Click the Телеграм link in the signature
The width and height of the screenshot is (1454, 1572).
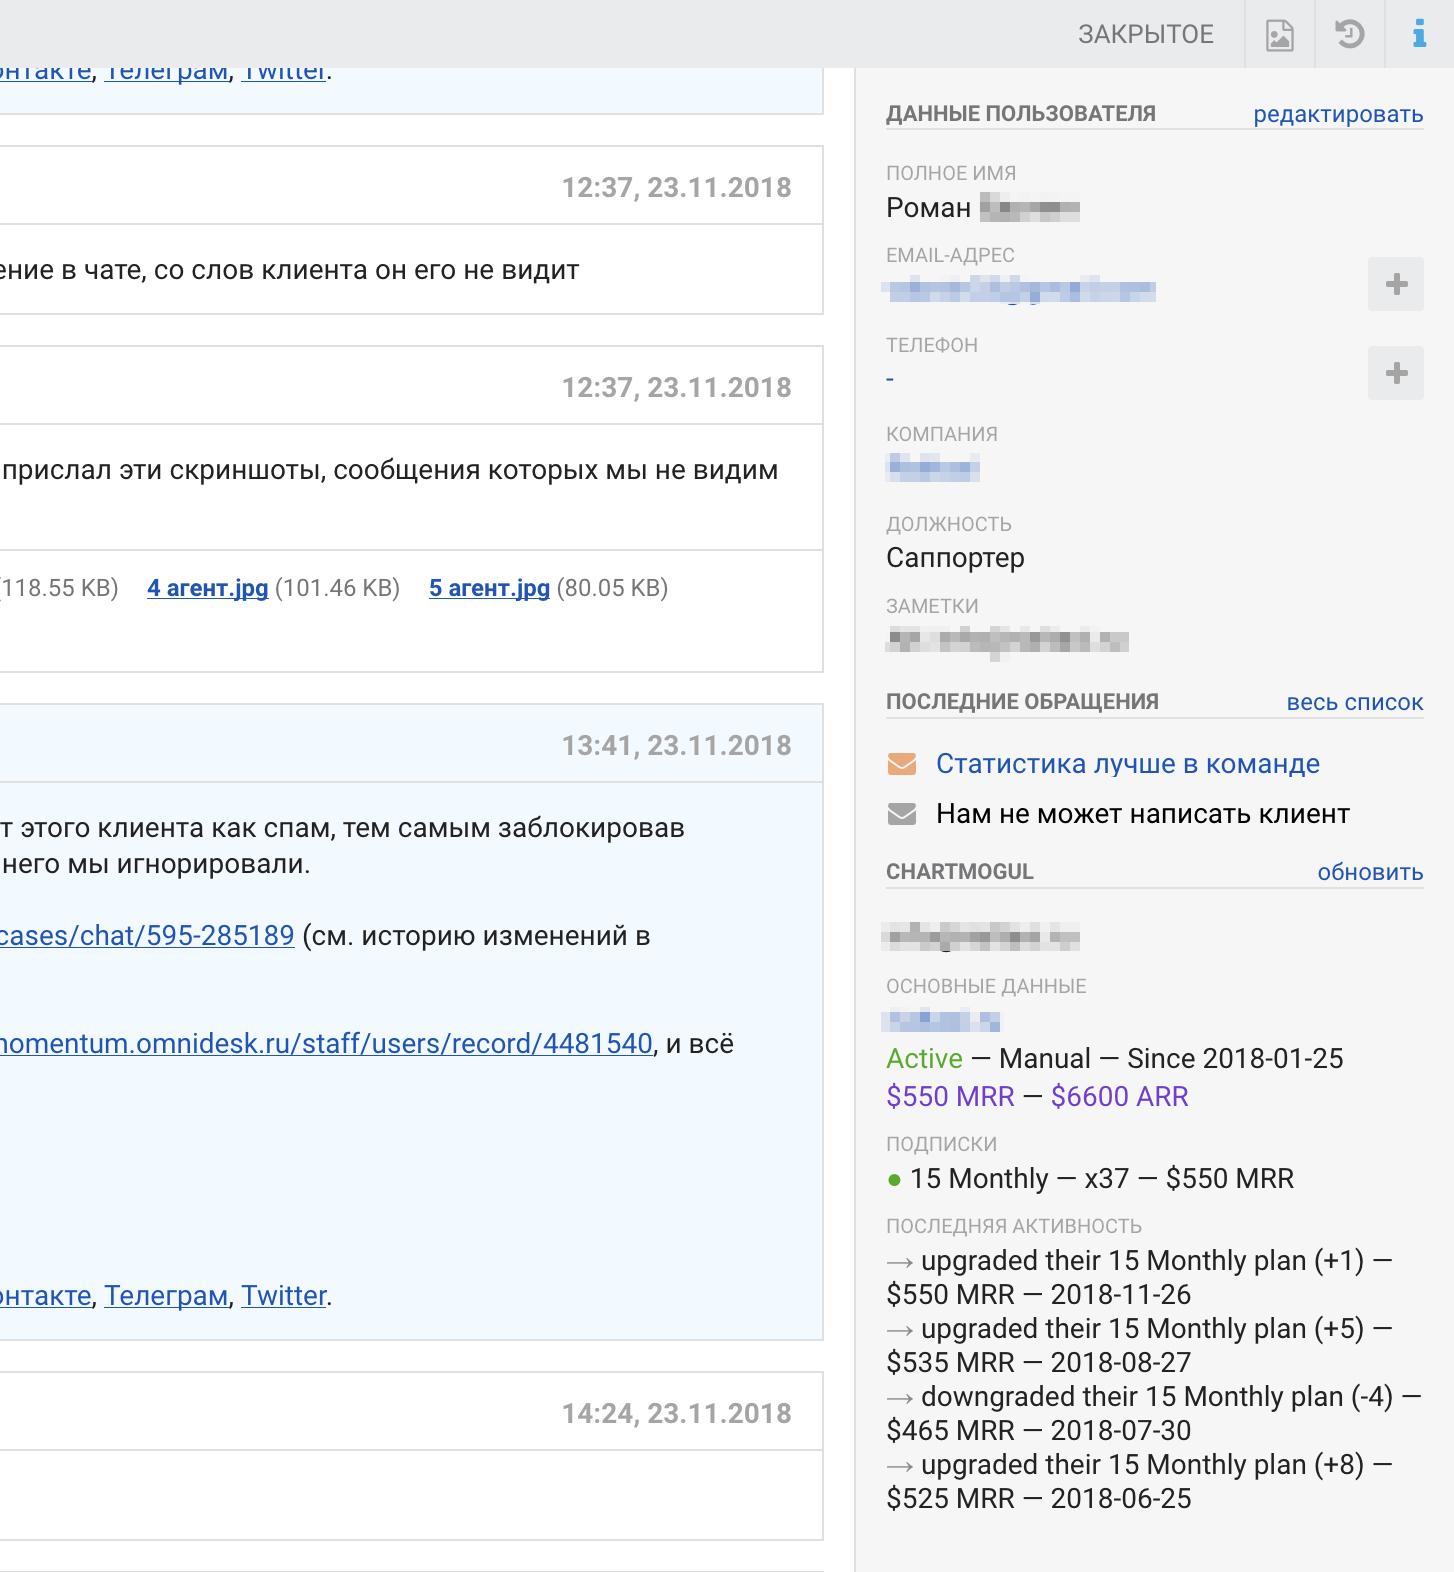[x=166, y=1296]
